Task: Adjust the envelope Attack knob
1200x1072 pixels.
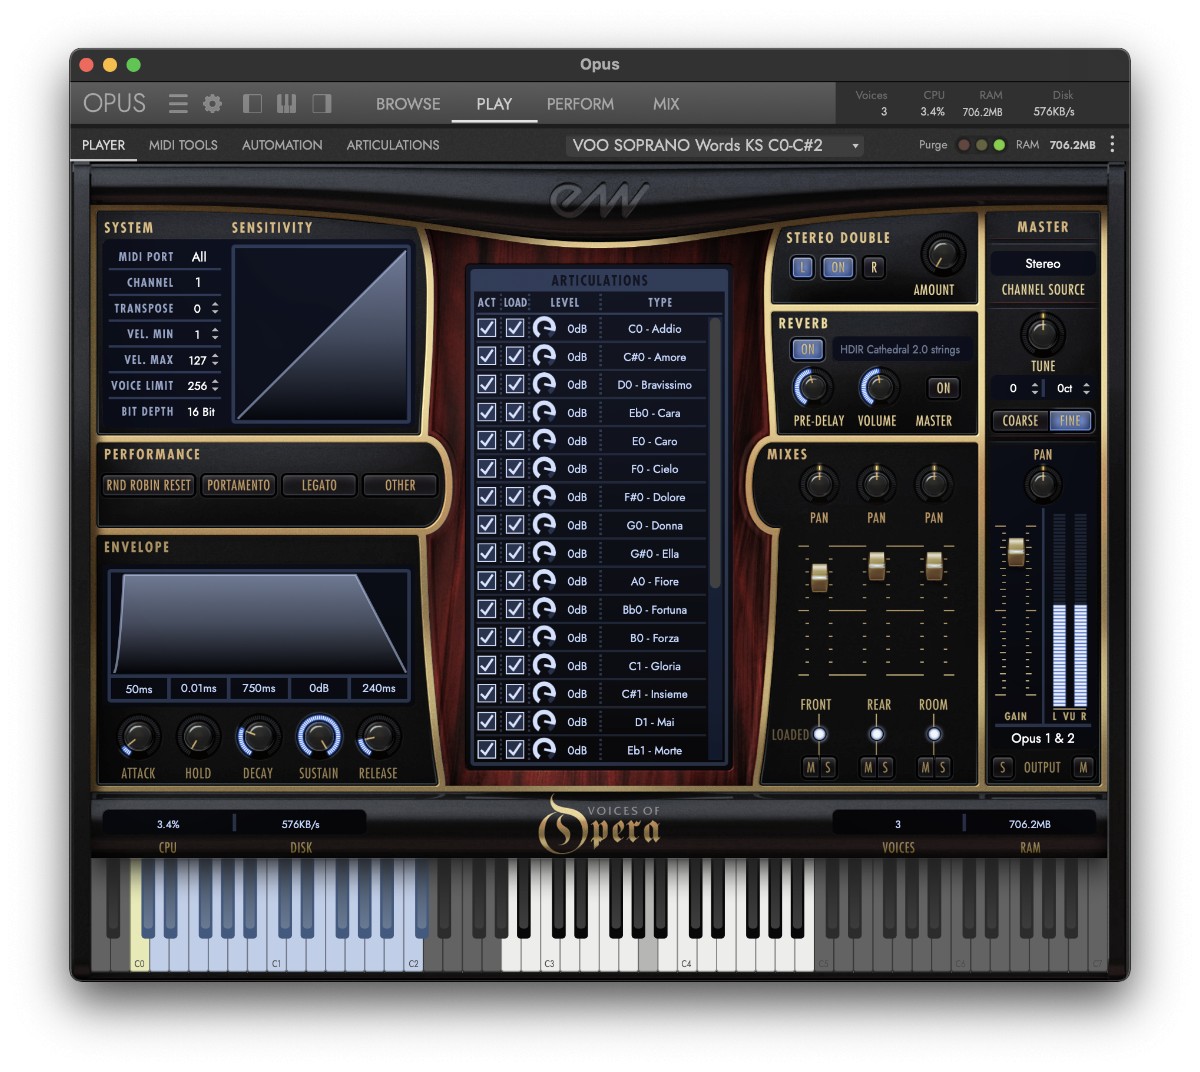Action: coord(138,737)
